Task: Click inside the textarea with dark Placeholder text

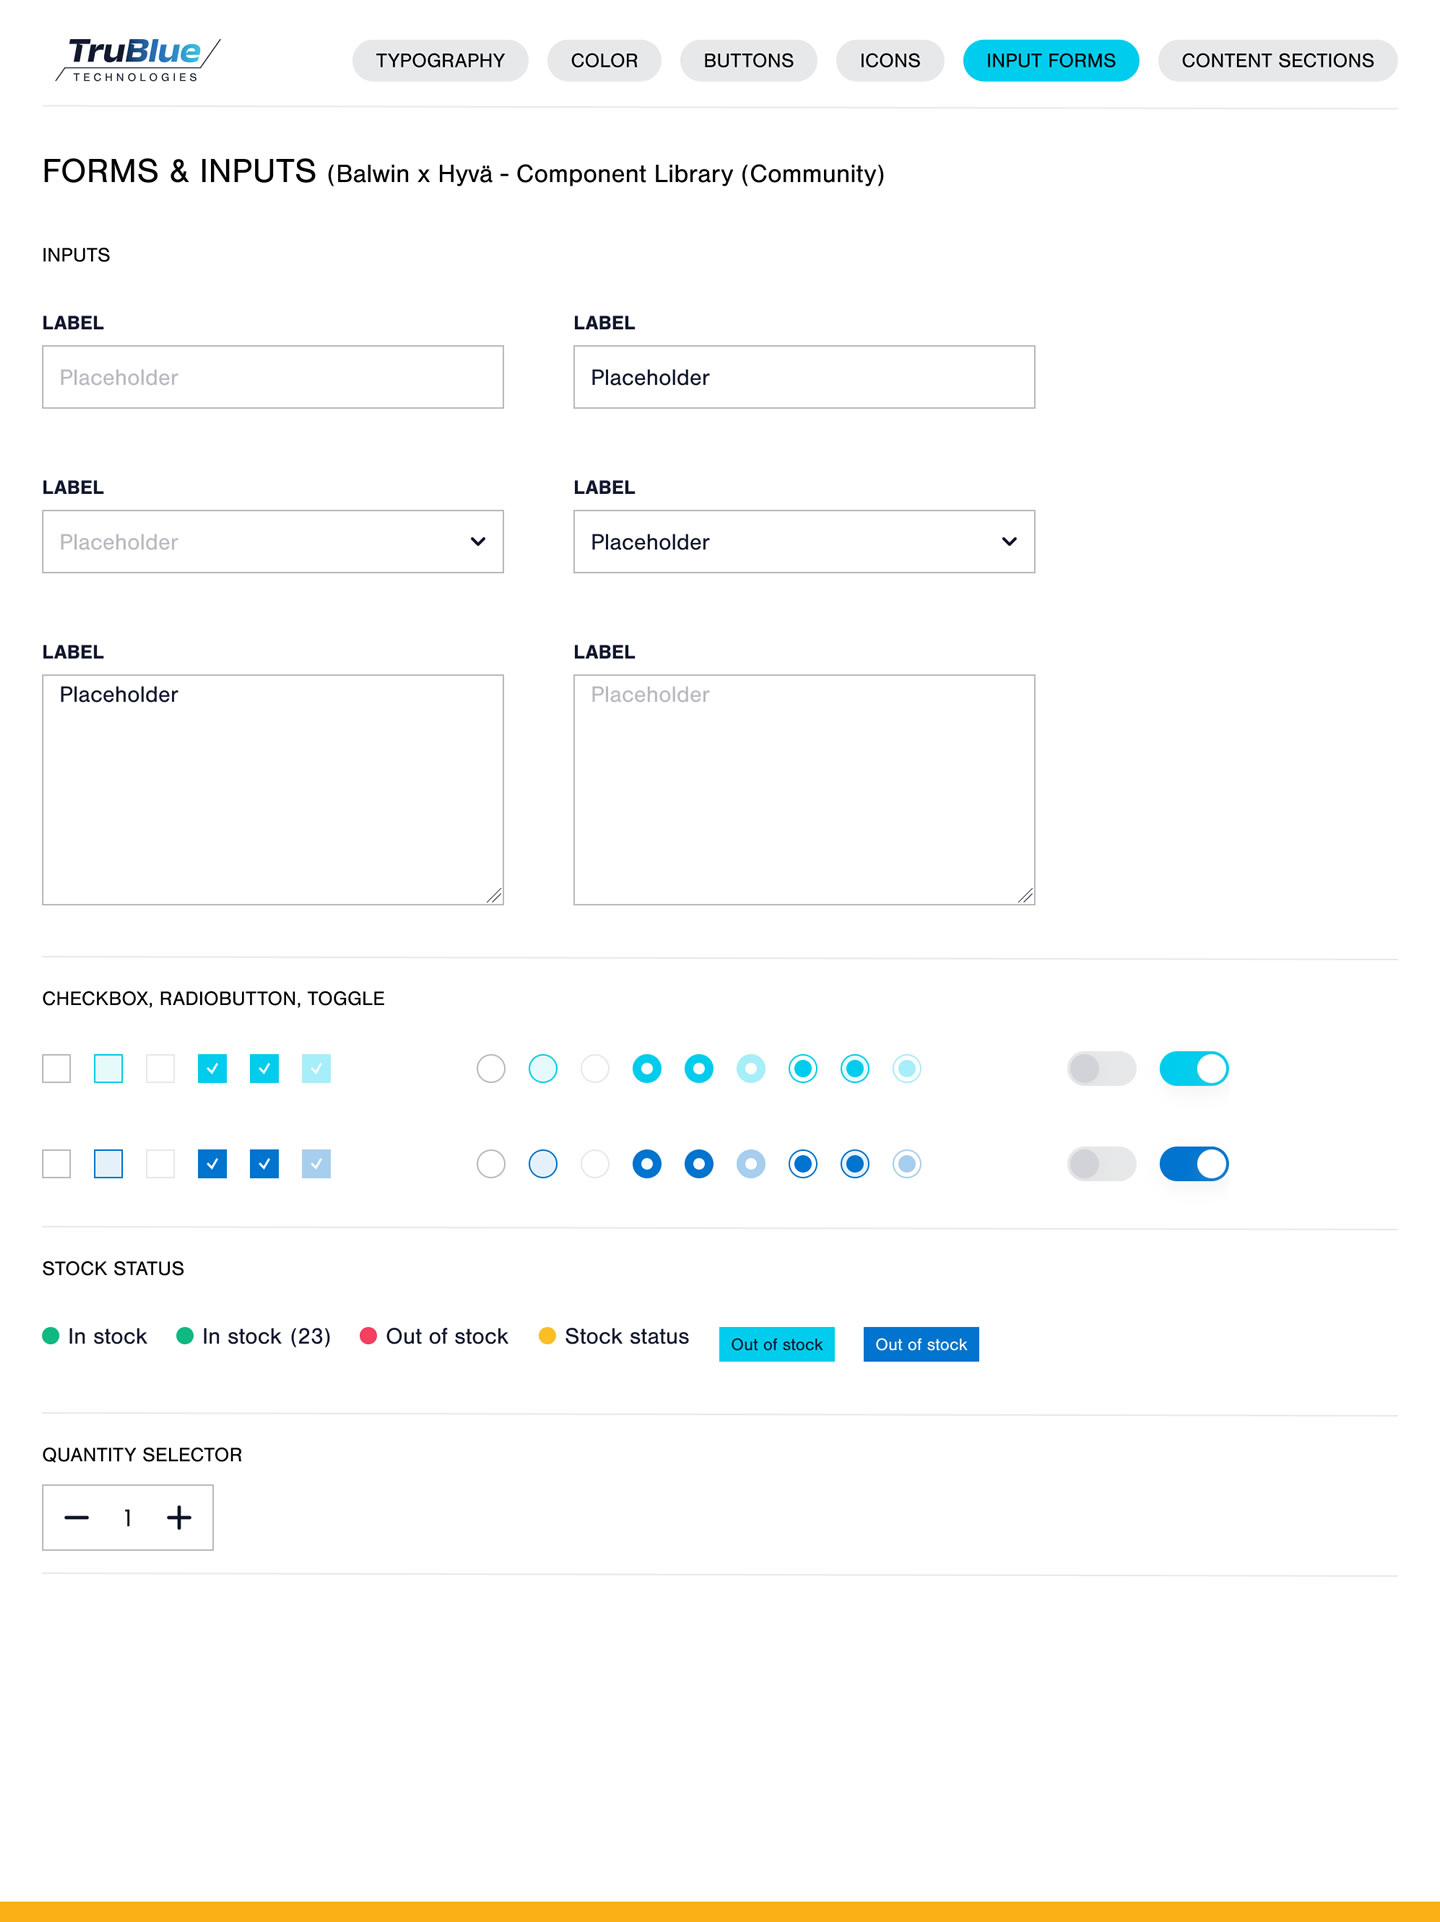Action: tap(273, 790)
